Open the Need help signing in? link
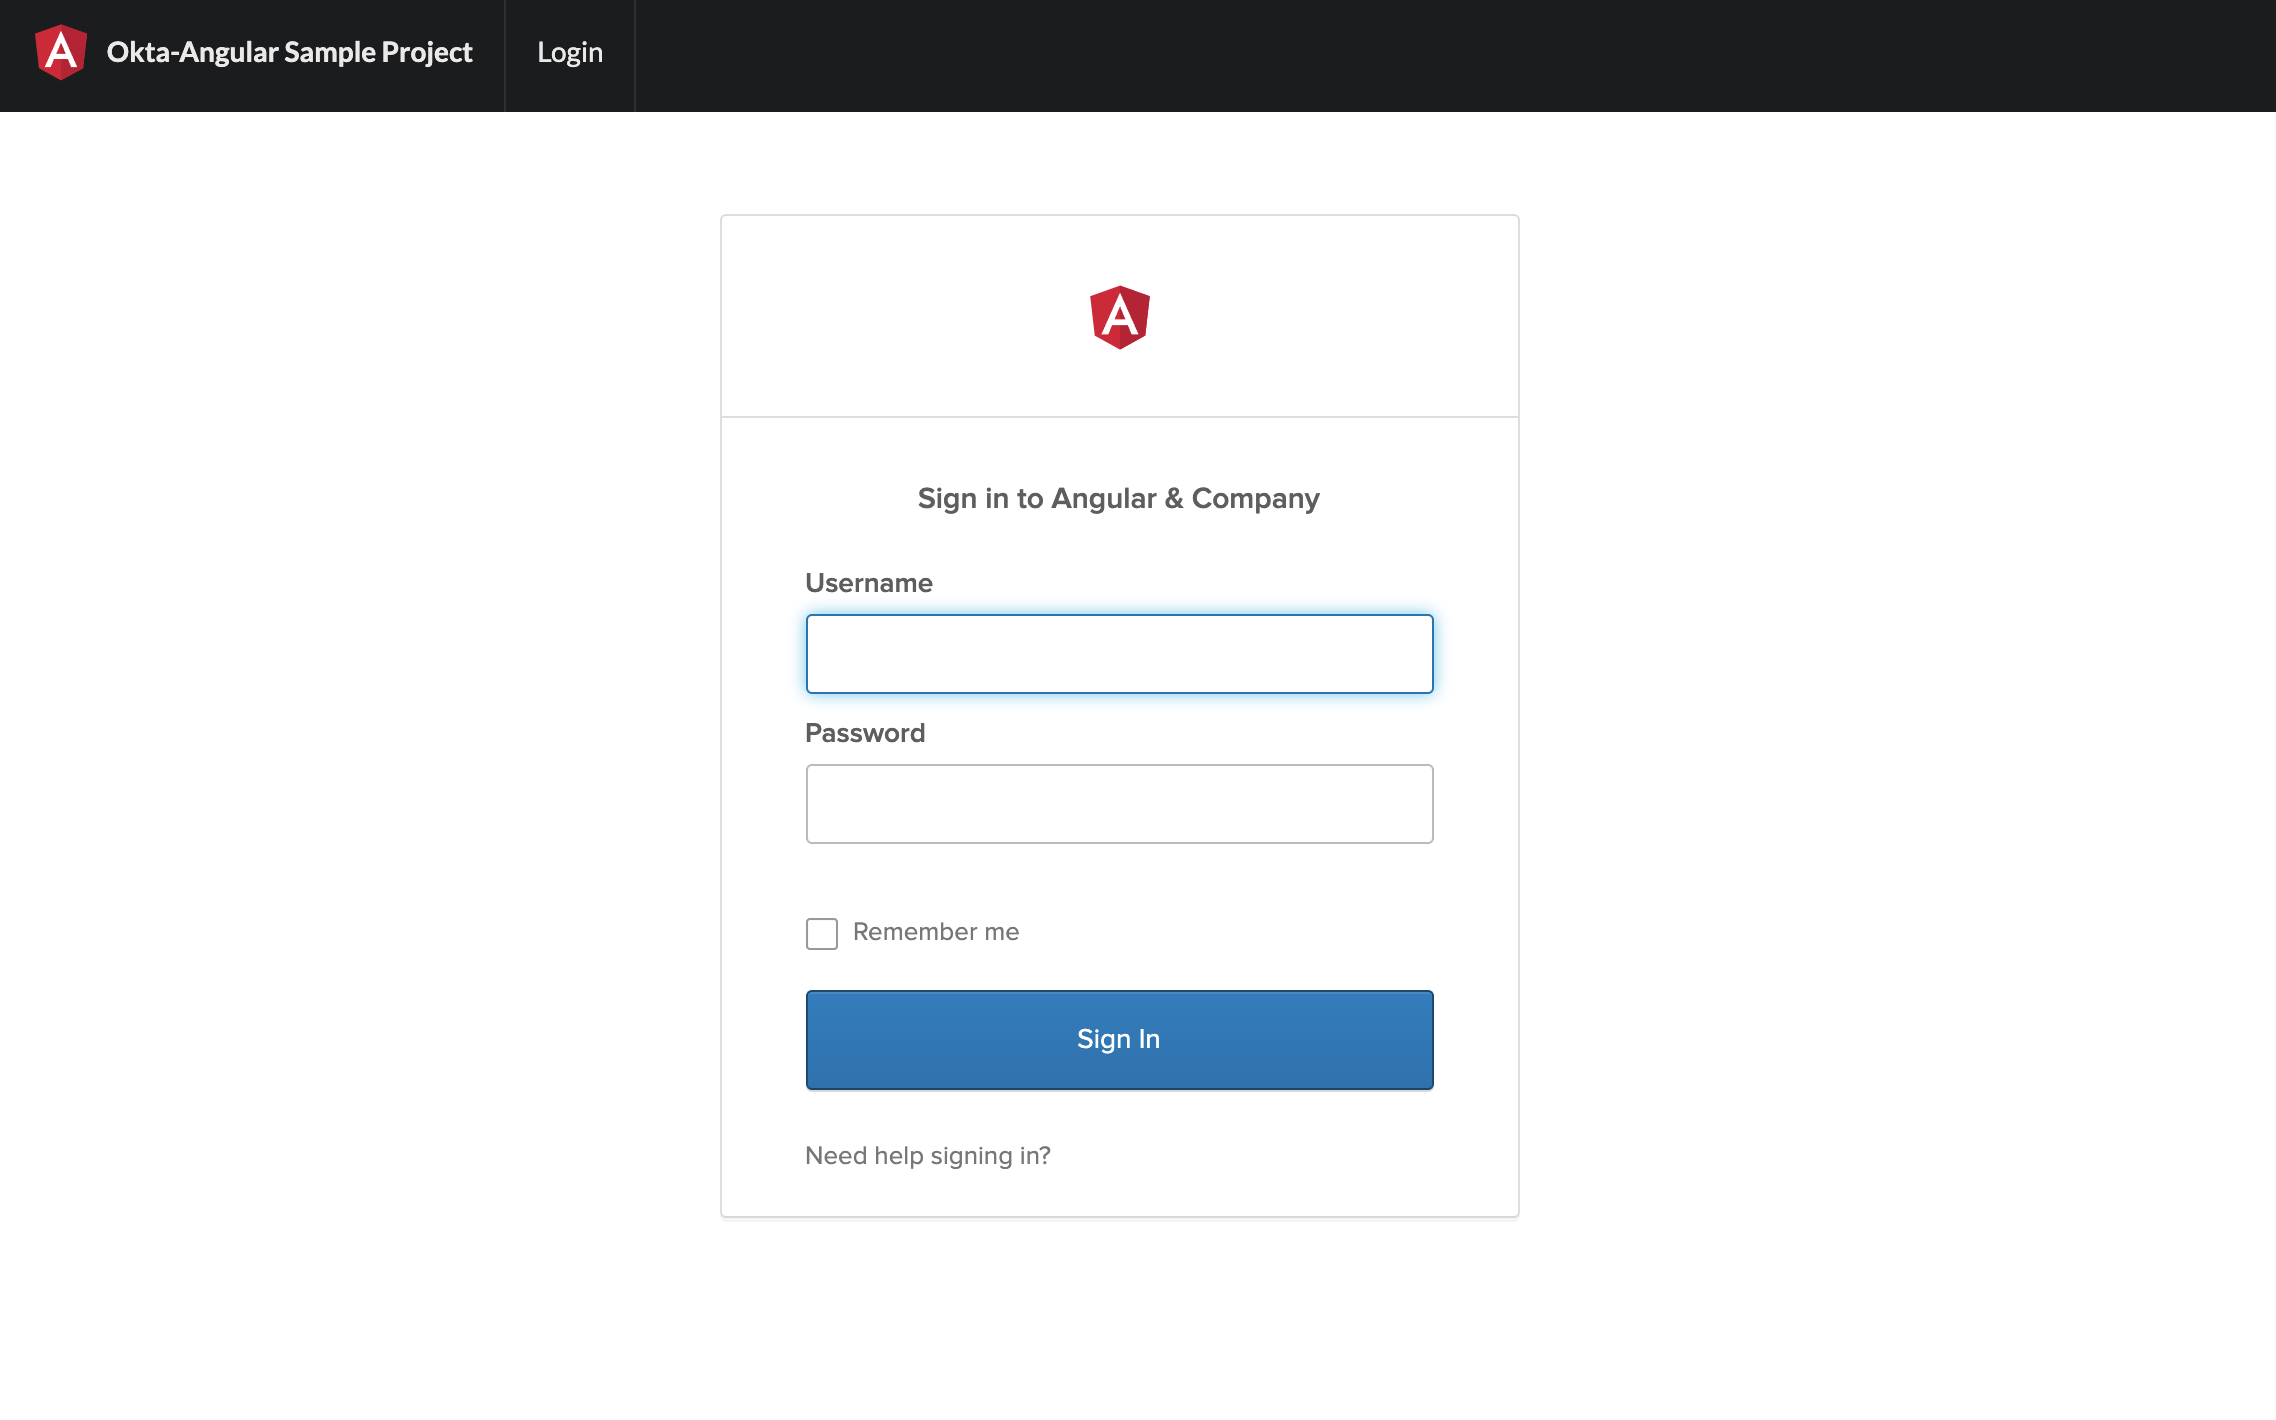 [928, 1156]
